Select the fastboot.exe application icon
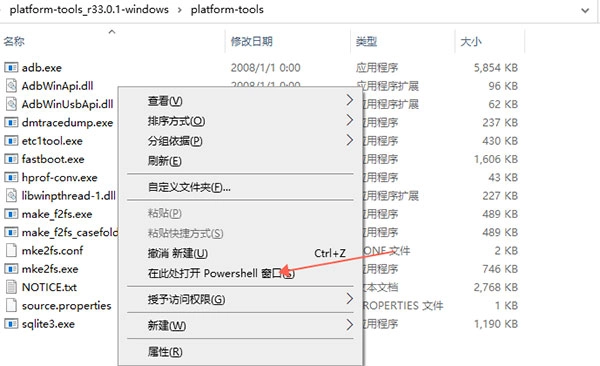Screen dimensions: 600x366 [11, 159]
